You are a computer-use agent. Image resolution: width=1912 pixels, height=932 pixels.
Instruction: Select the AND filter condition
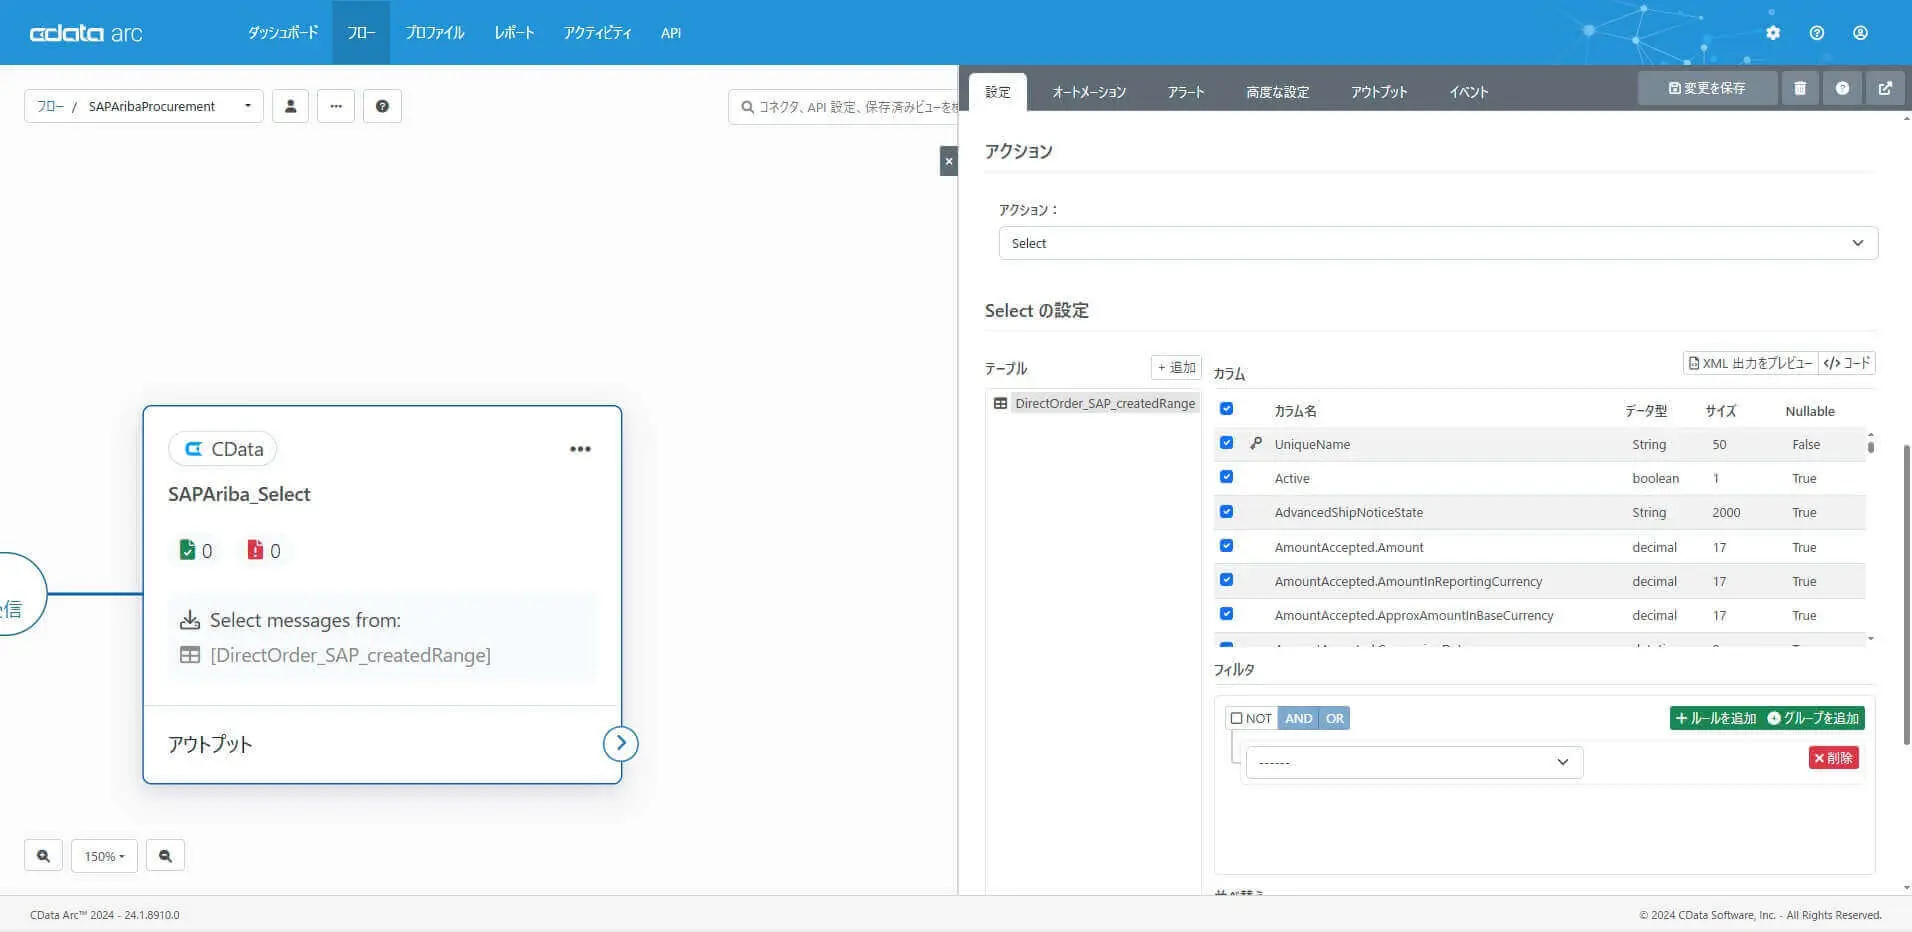(1299, 718)
